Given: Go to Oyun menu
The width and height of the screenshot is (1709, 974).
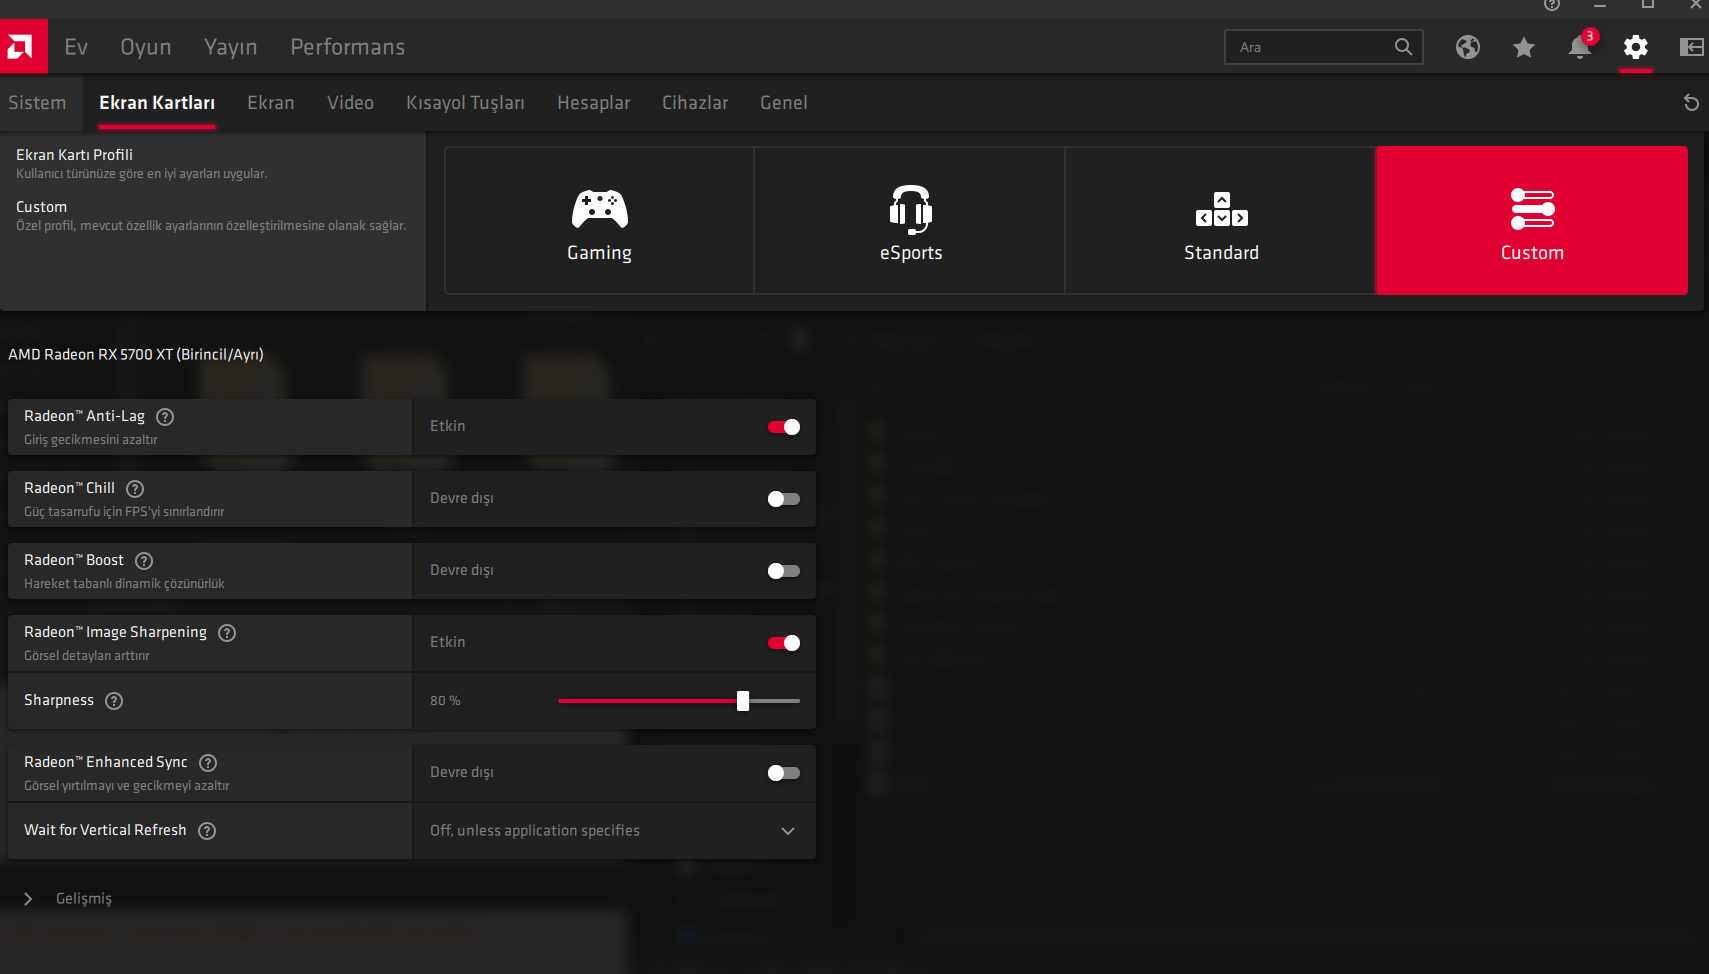Looking at the screenshot, I should 146,47.
